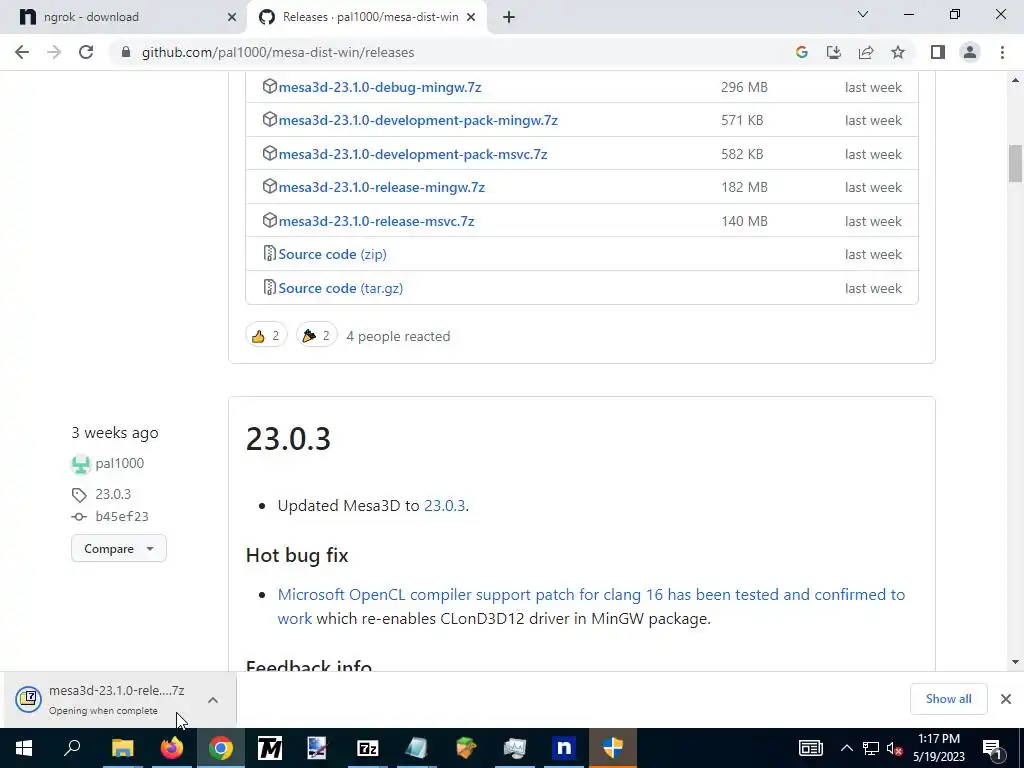Toggle the browser side panel
This screenshot has width=1024, height=768.
coord(938,52)
